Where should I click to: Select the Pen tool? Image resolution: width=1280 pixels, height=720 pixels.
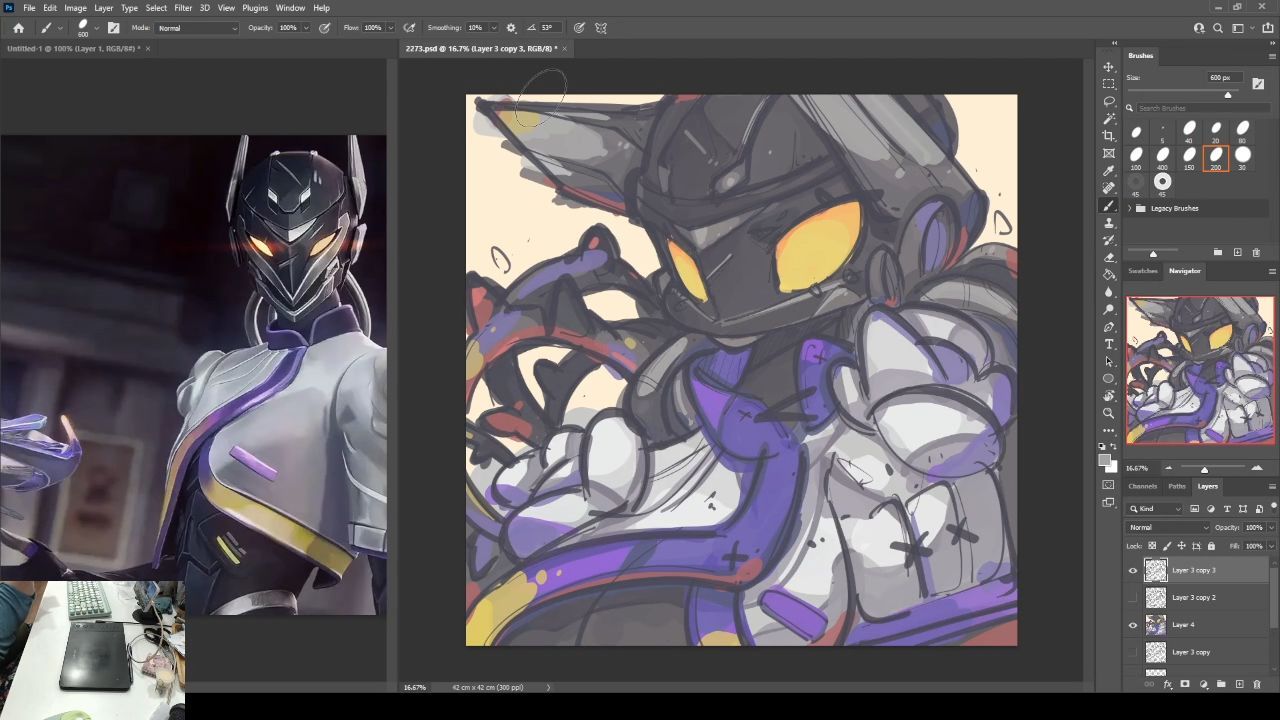pos(1109,327)
